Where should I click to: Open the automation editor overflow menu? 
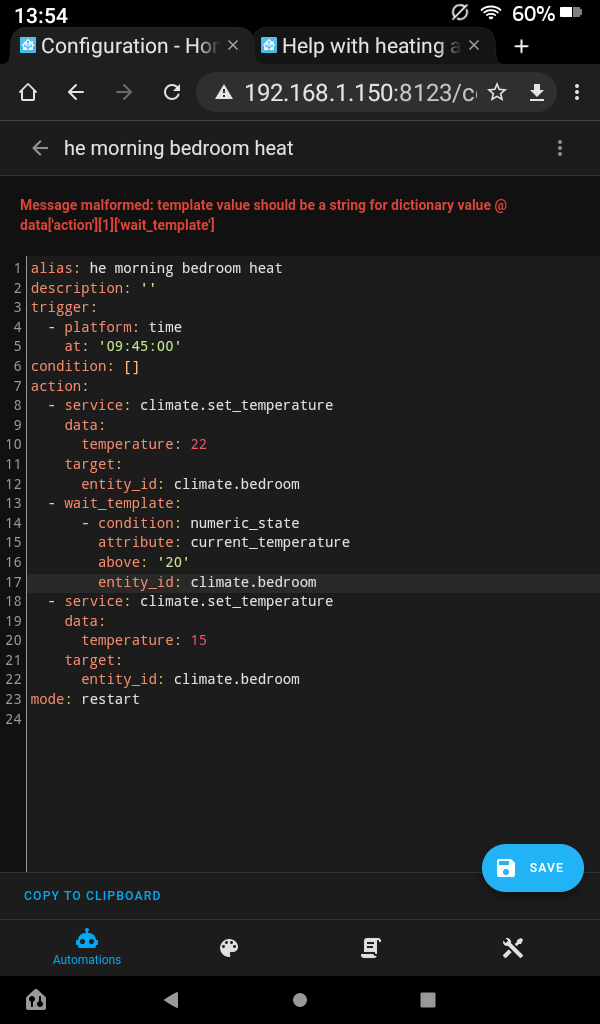[x=560, y=147]
